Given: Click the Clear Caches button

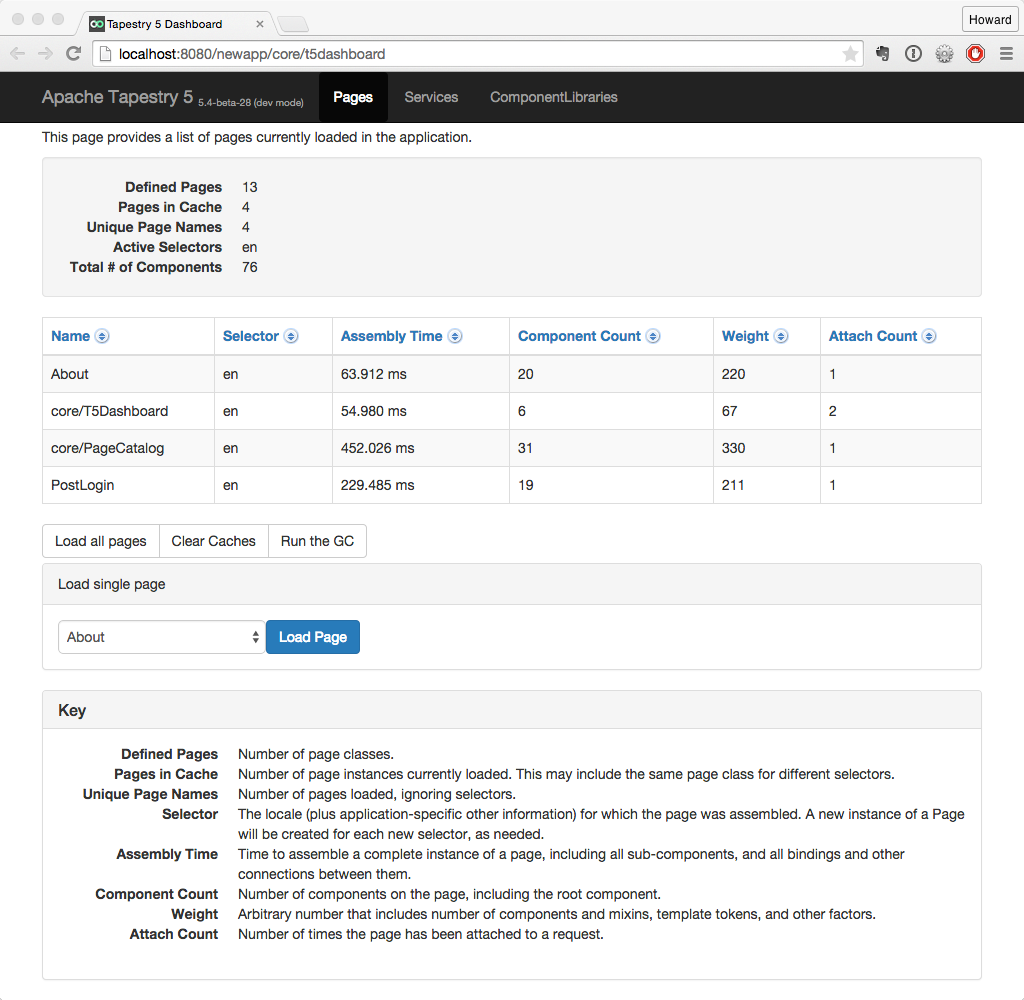Looking at the screenshot, I should point(213,541).
